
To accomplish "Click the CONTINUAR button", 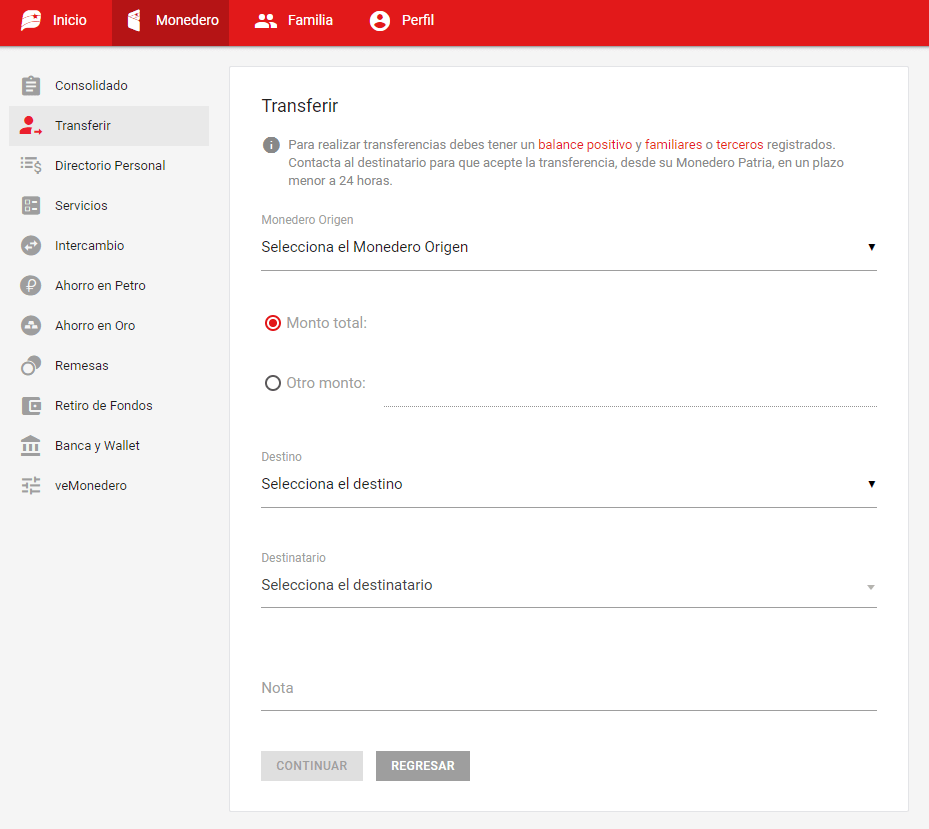I will tap(312, 766).
